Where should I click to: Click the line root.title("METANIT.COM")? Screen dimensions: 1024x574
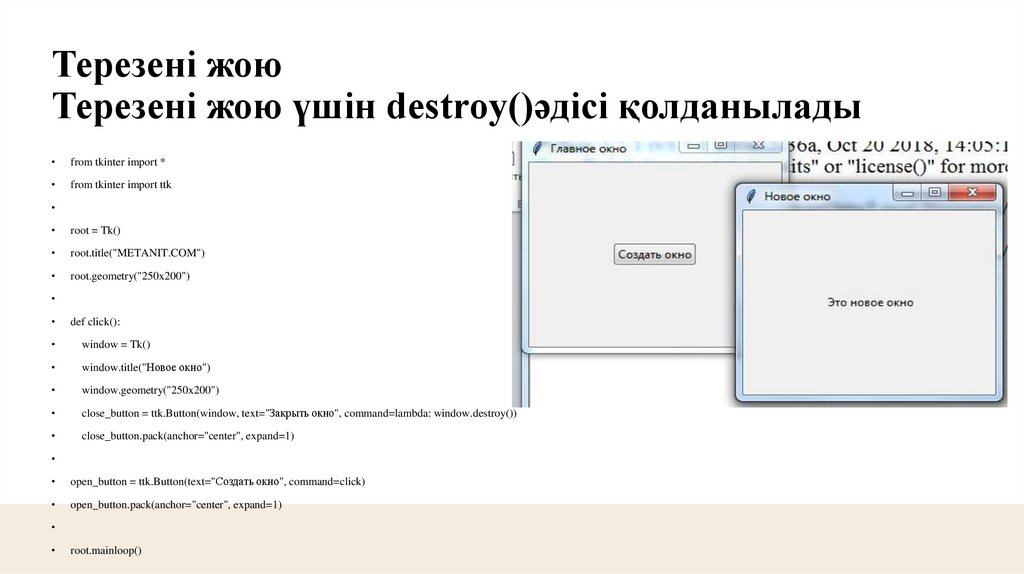[x=137, y=253]
